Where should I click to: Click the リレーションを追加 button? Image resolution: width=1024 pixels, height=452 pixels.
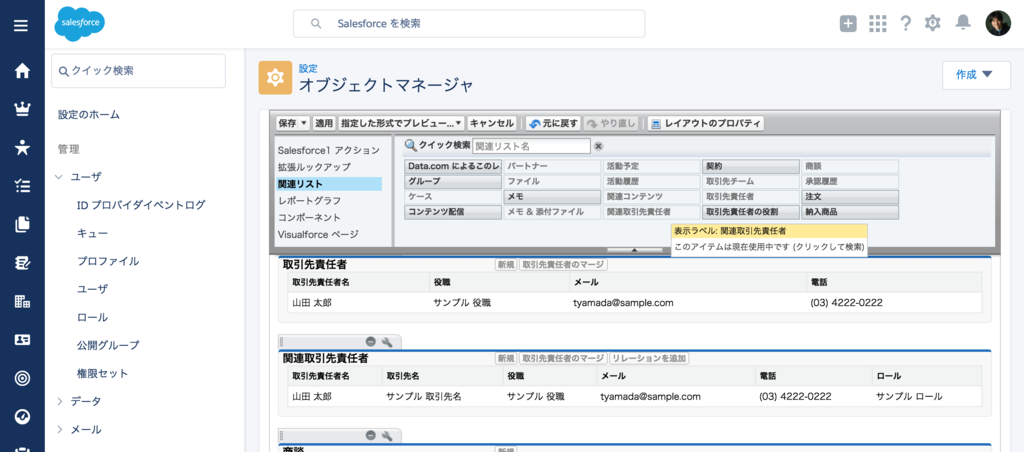(x=649, y=359)
